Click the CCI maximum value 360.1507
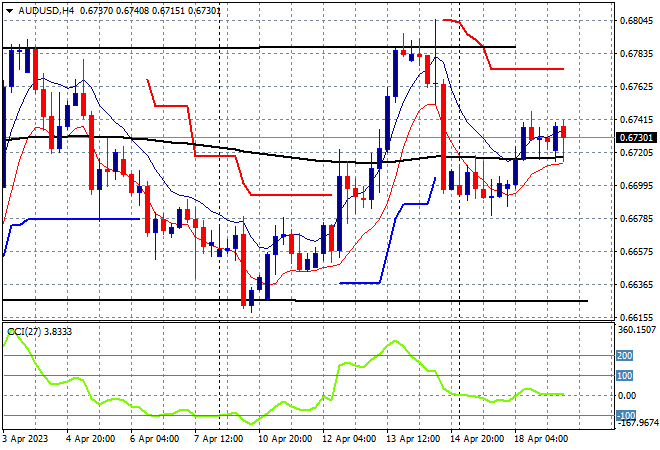Image resolution: width=660 pixels, height=450 pixels. pos(637,330)
